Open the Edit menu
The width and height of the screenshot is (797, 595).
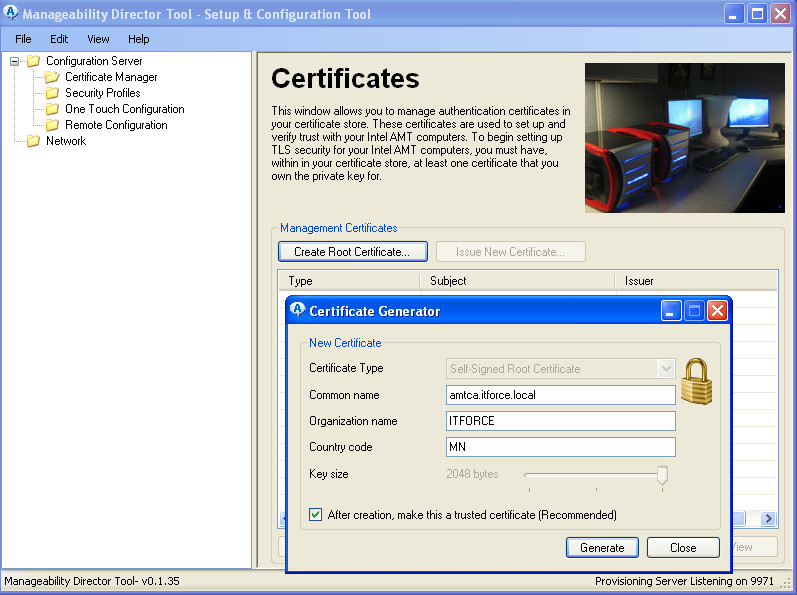pos(59,39)
